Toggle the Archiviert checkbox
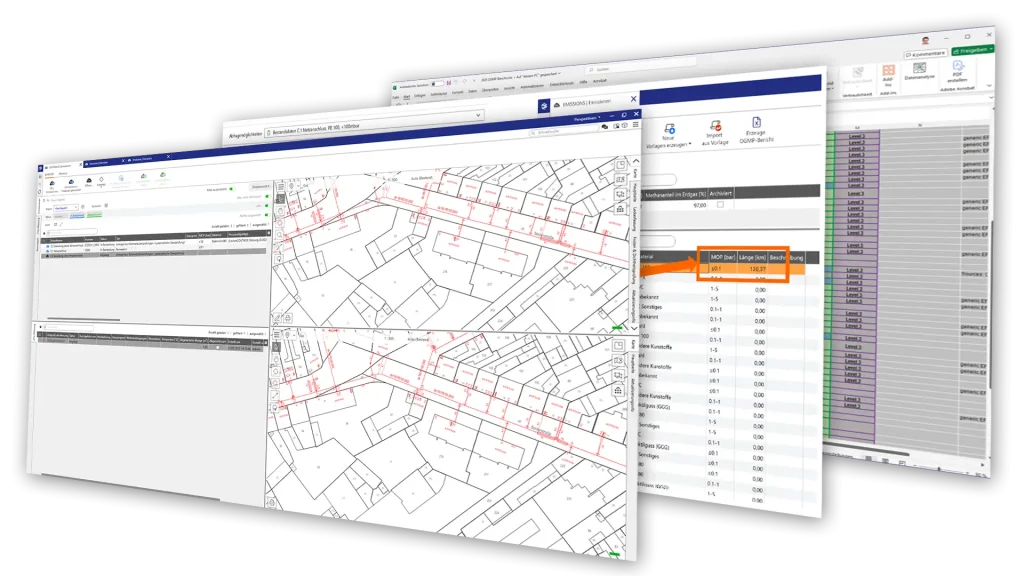 click(720, 204)
